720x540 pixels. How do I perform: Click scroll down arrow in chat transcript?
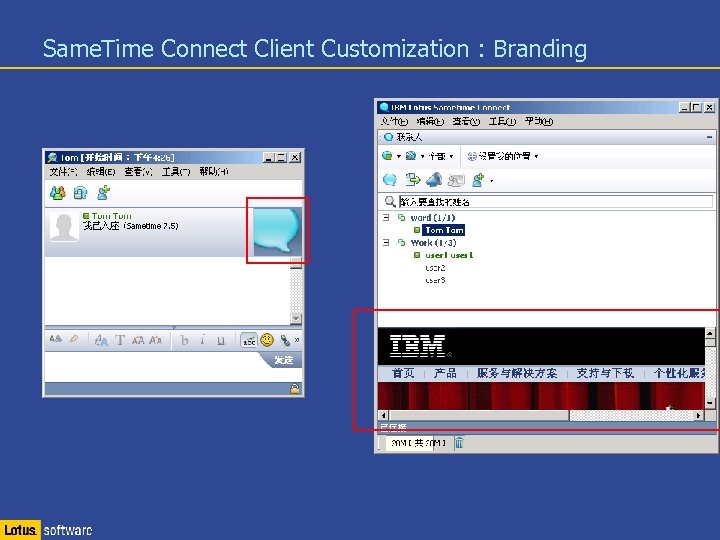[296, 318]
